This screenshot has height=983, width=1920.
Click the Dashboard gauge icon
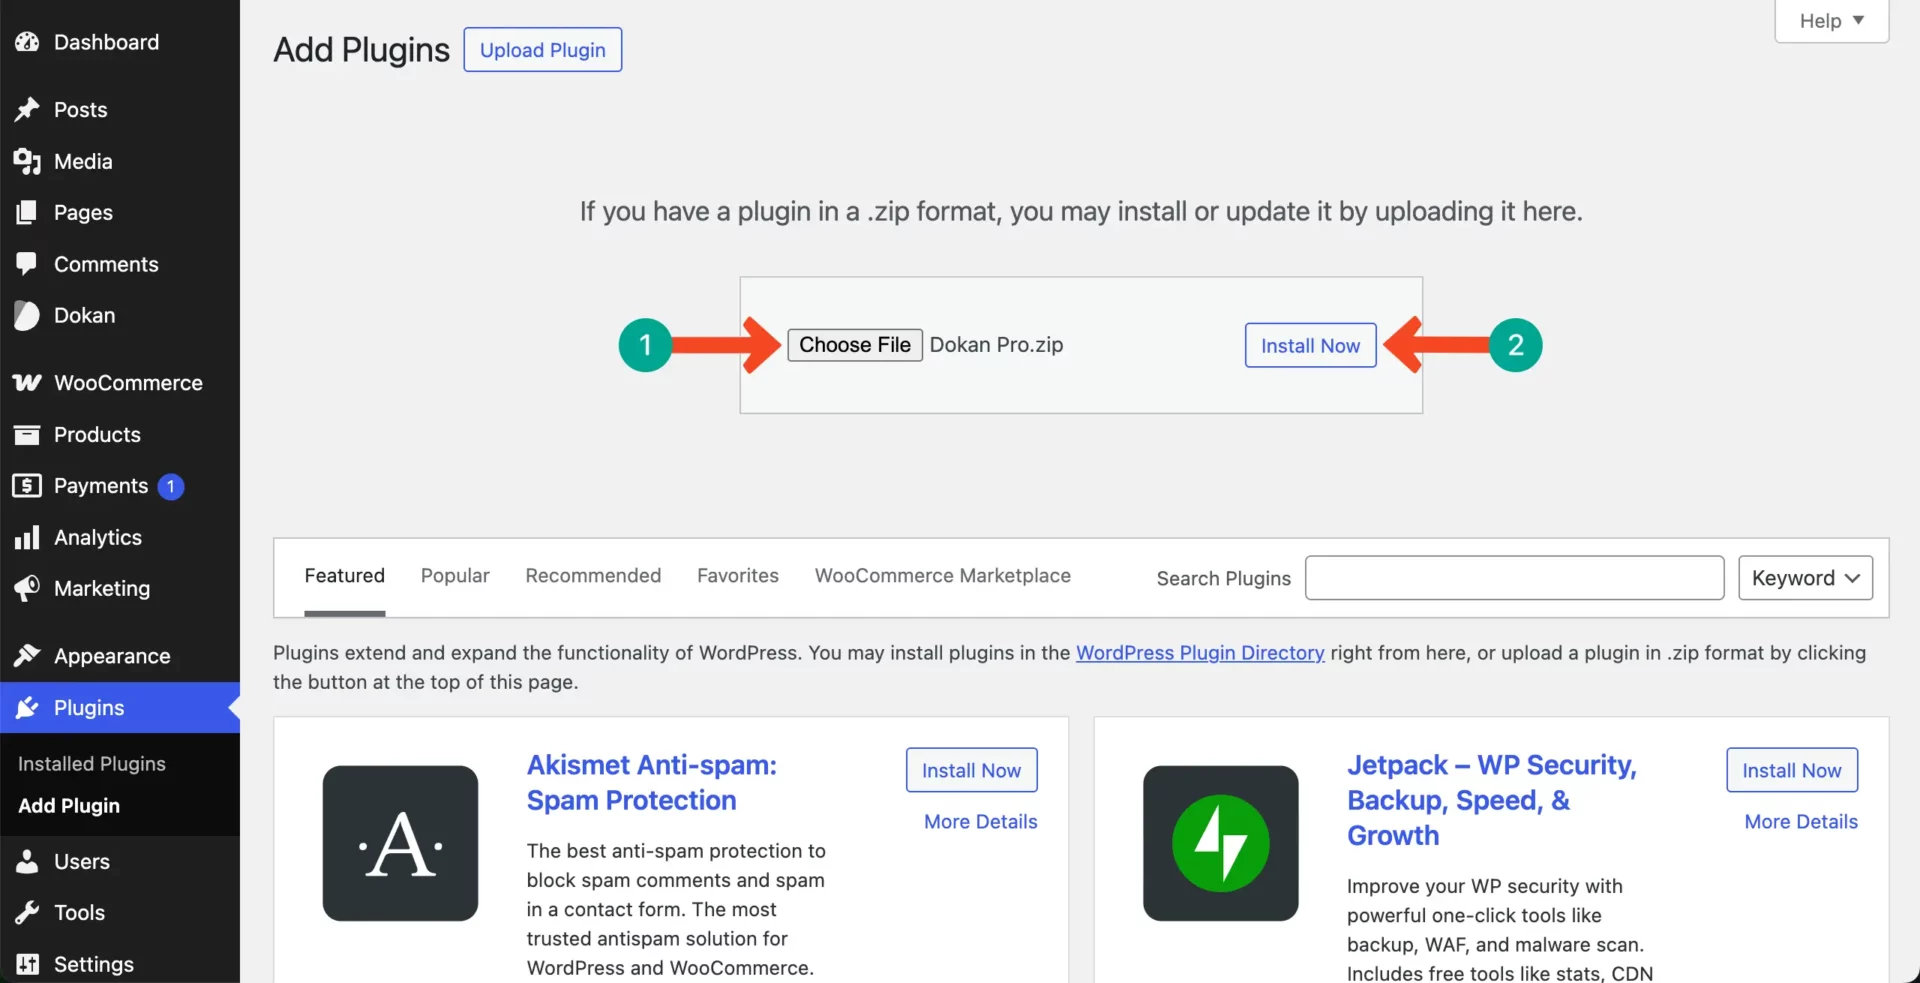click(27, 42)
